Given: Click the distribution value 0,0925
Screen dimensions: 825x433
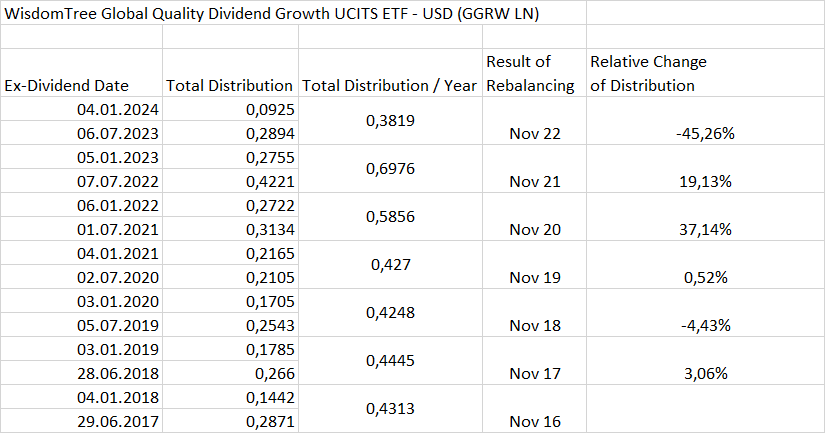Looking at the screenshot, I should [269, 109].
